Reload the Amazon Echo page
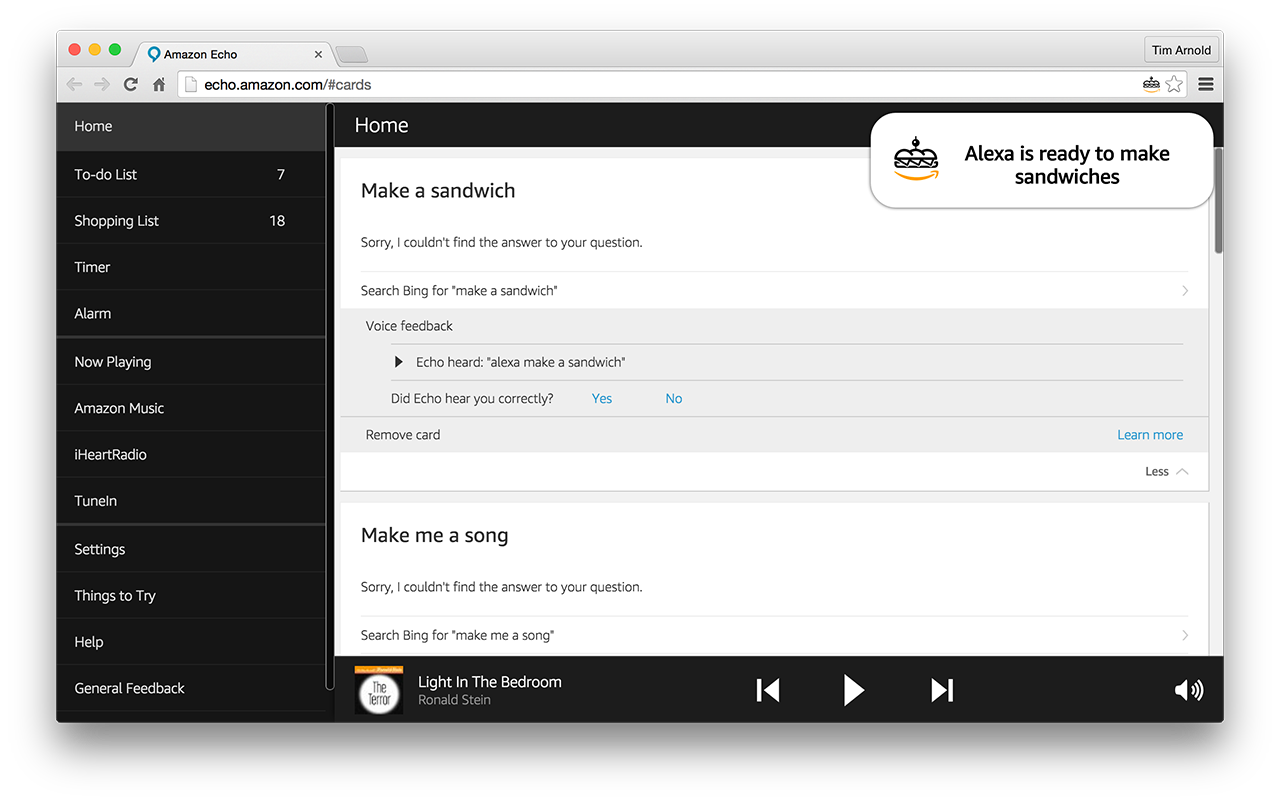The image size is (1280, 800). (x=130, y=85)
